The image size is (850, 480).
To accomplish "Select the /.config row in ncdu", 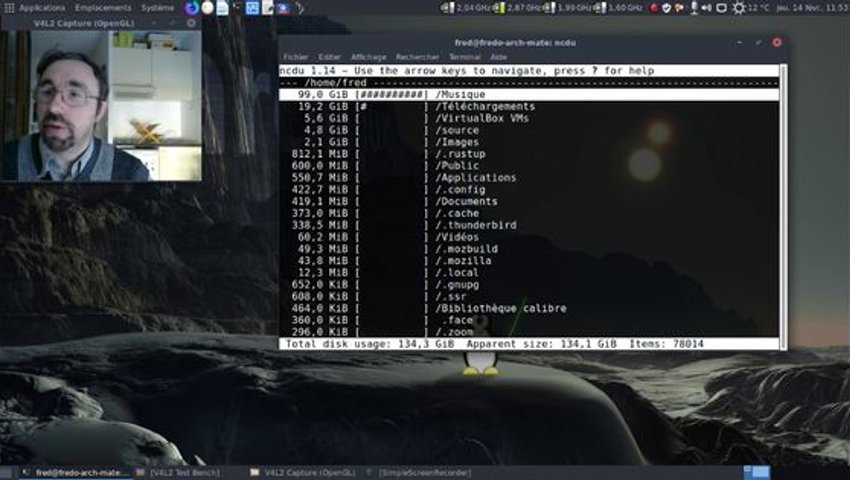I will coord(529,189).
